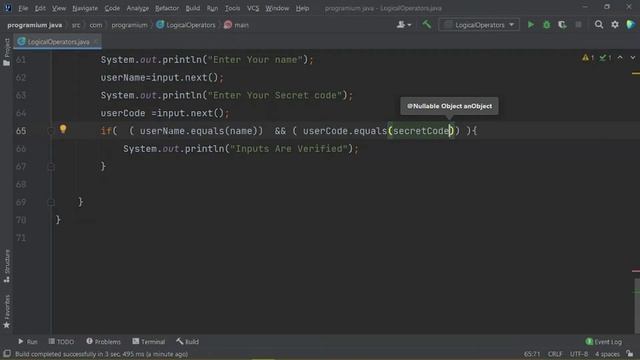Open the Terminal tool window tab
Image resolution: width=640 pixels, height=360 pixels.
click(149, 342)
